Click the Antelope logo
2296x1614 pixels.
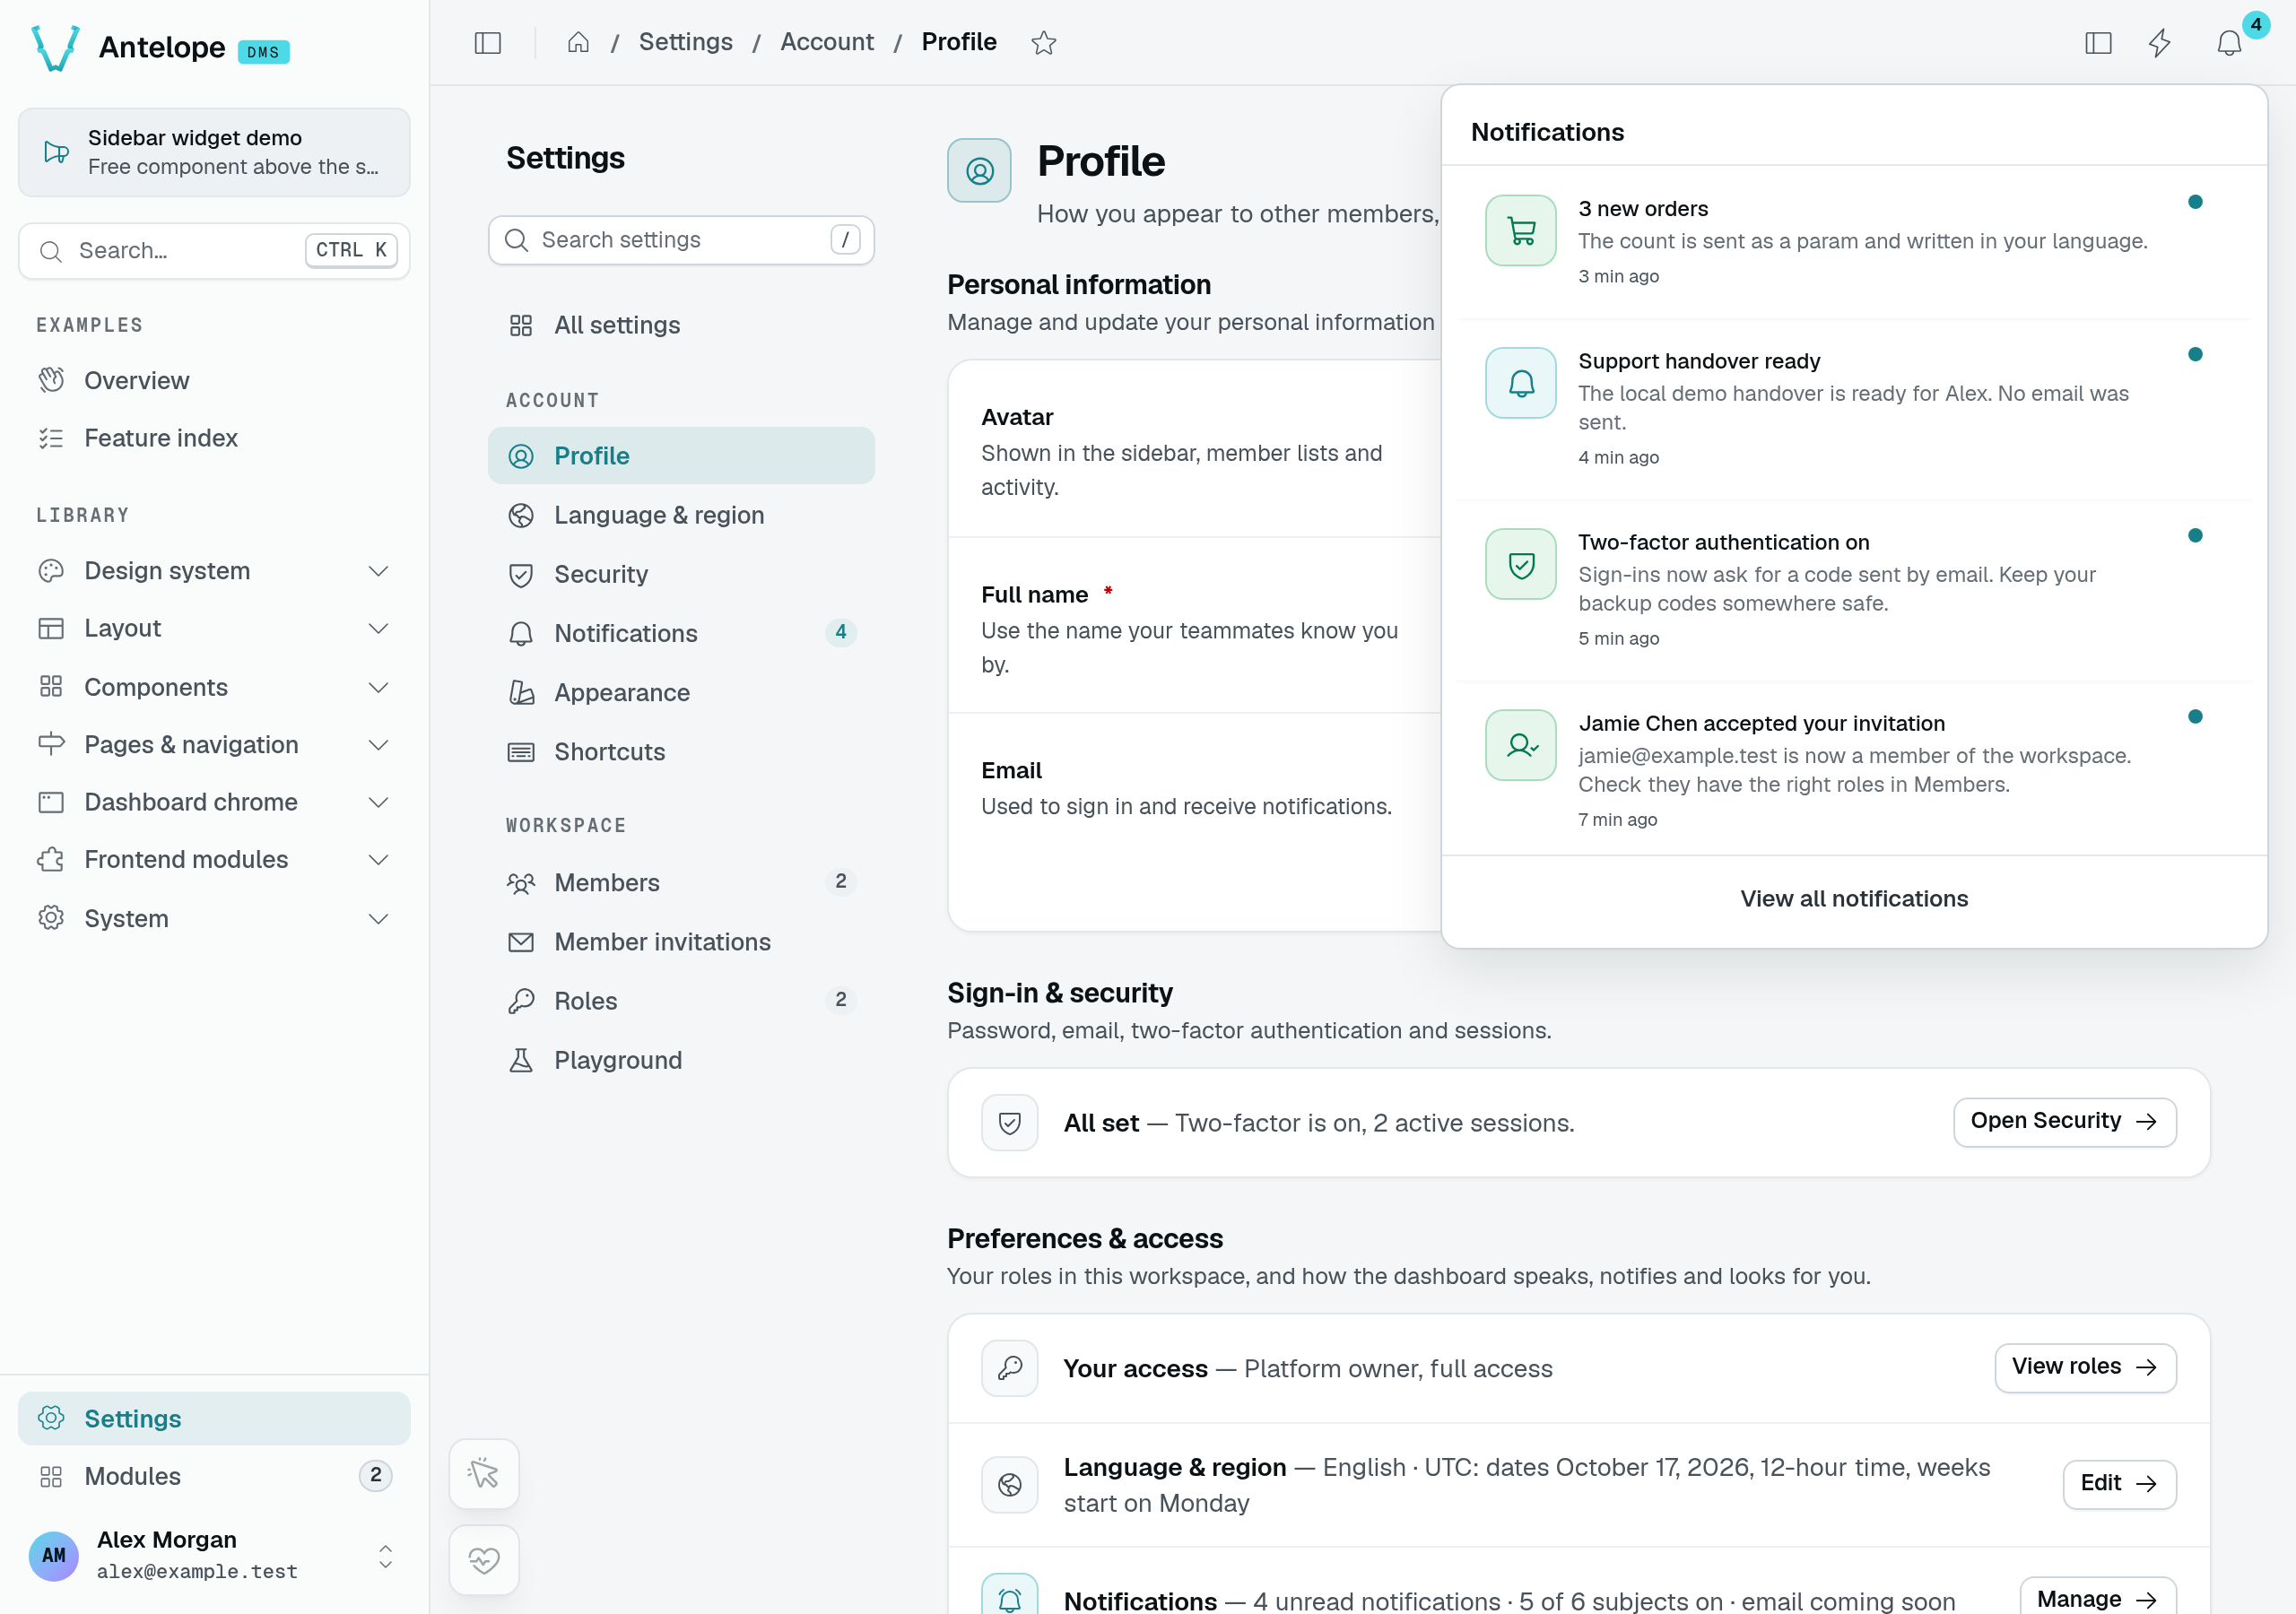pyautogui.click(x=56, y=47)
